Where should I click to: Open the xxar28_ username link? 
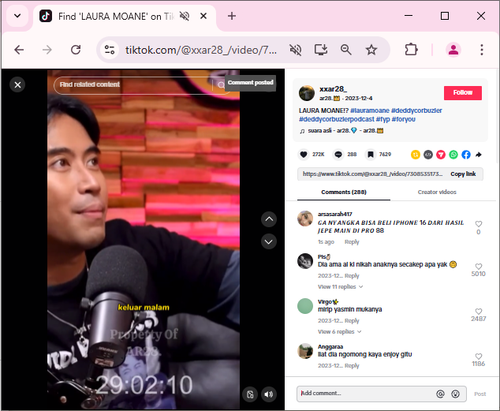click(333, 89)
